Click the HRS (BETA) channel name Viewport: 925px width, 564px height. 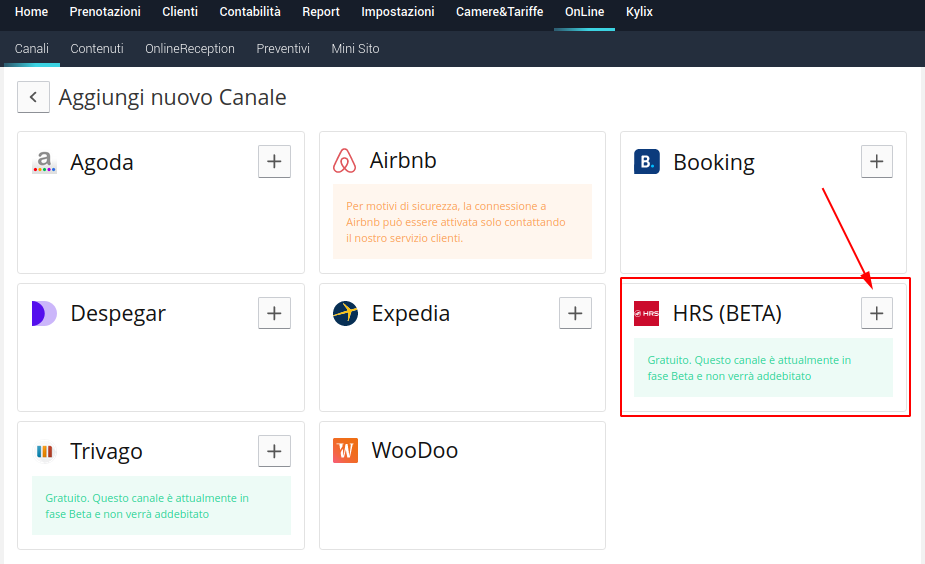727,314
